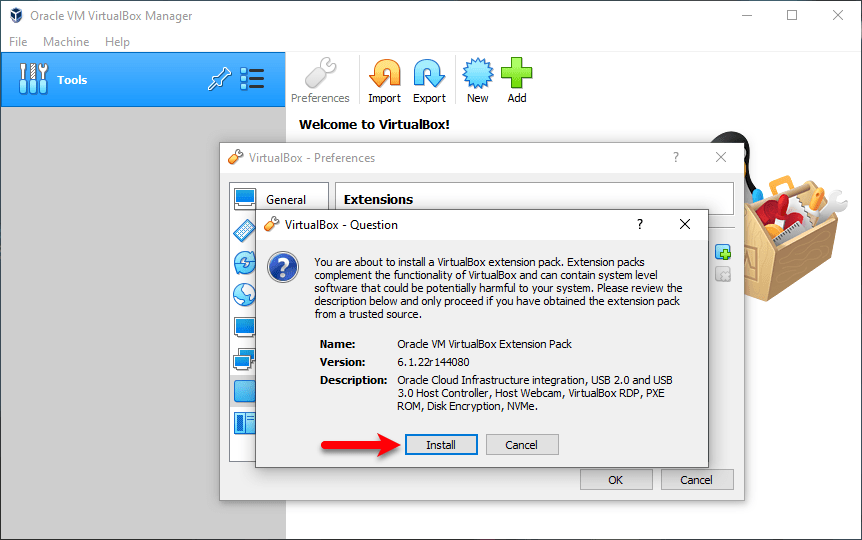862x540 pixels.
Task: Open the Machine menu
Action: click(x=66, y=42)
